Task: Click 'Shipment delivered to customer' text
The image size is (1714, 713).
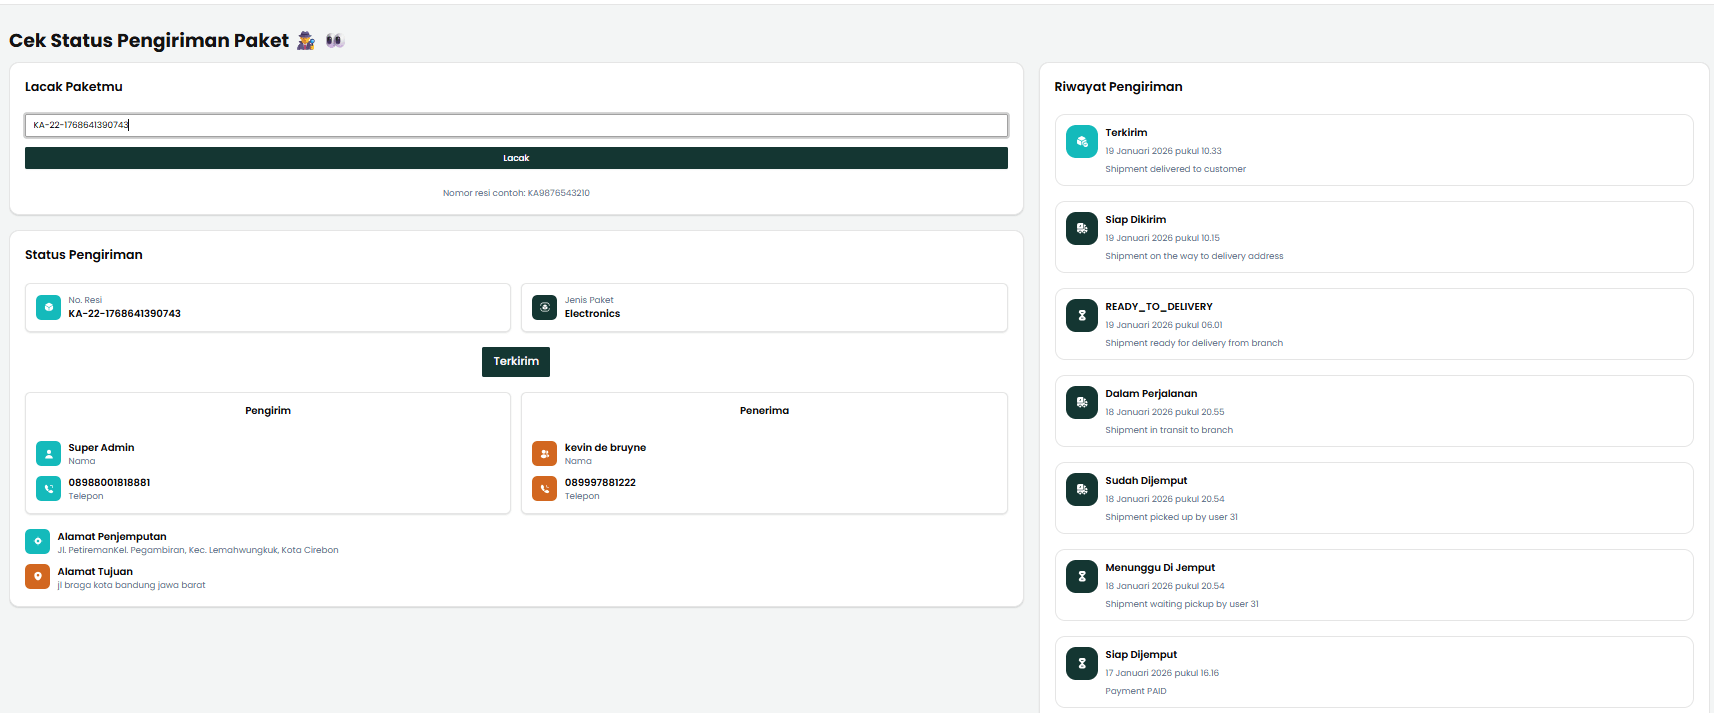Action: click(1175, 169)
